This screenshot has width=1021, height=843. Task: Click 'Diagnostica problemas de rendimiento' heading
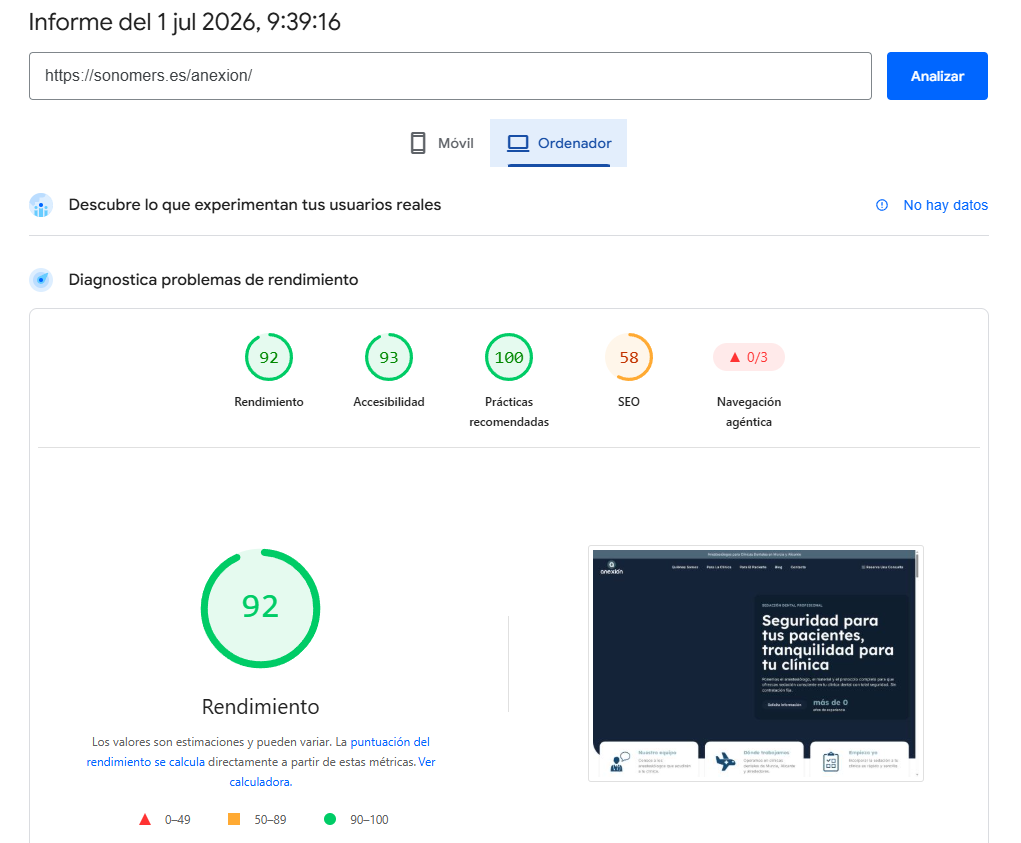point(214,280)
